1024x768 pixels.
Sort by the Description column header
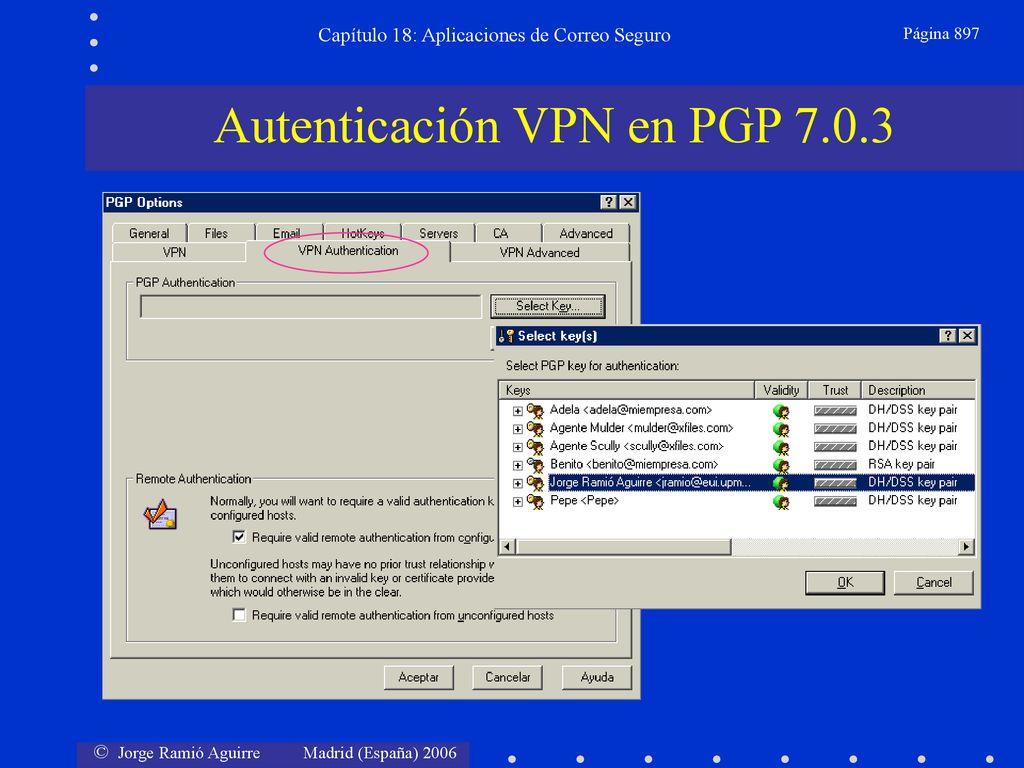(918, 390)
